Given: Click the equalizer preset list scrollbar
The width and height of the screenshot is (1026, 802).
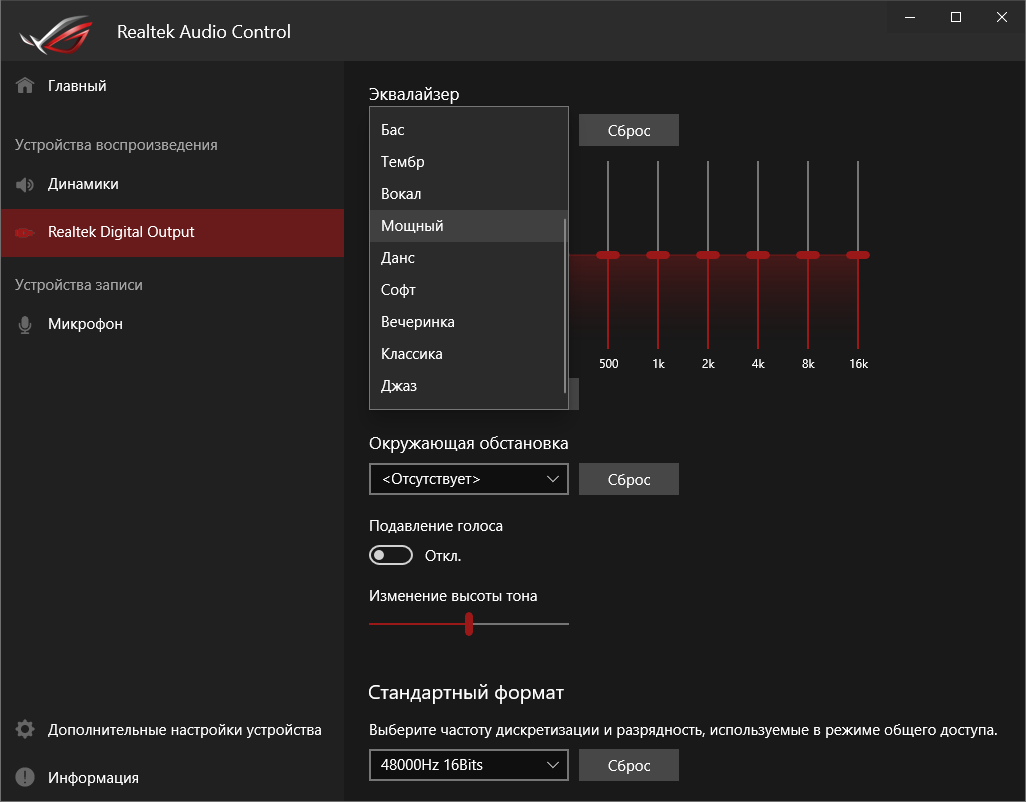Looking at the screenshot, I should [565, 305].
